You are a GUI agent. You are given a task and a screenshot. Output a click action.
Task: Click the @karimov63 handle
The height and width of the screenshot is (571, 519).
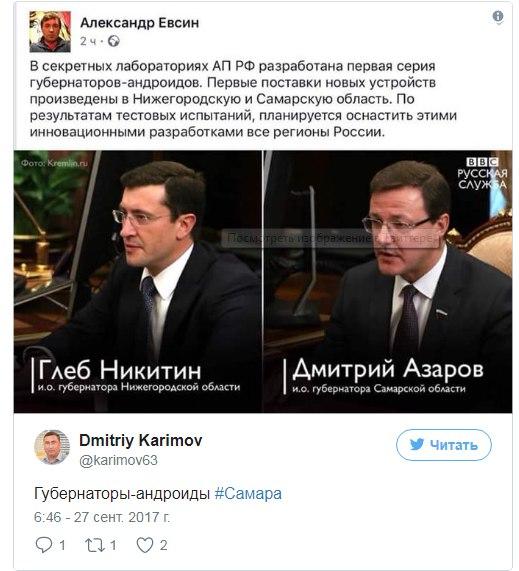coord(118,460)
